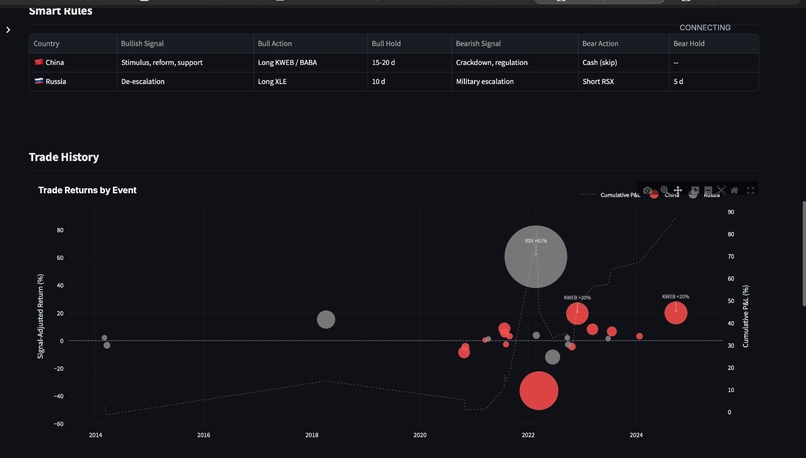This screenshot has height=458, width=806.
Task: Click the Zoom out modebar icon
Action: tap(708, 190)
